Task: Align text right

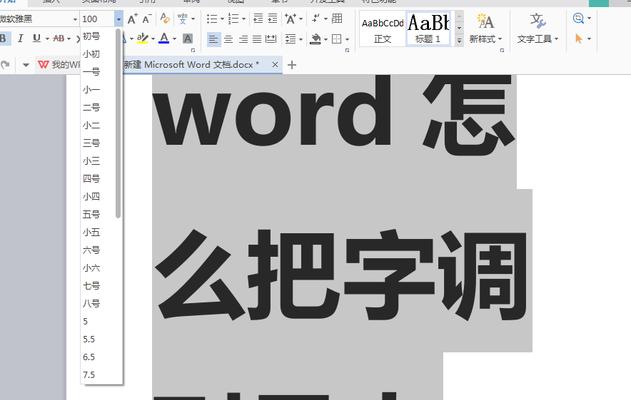Action: pyautogui.click(x=243, y=39)
